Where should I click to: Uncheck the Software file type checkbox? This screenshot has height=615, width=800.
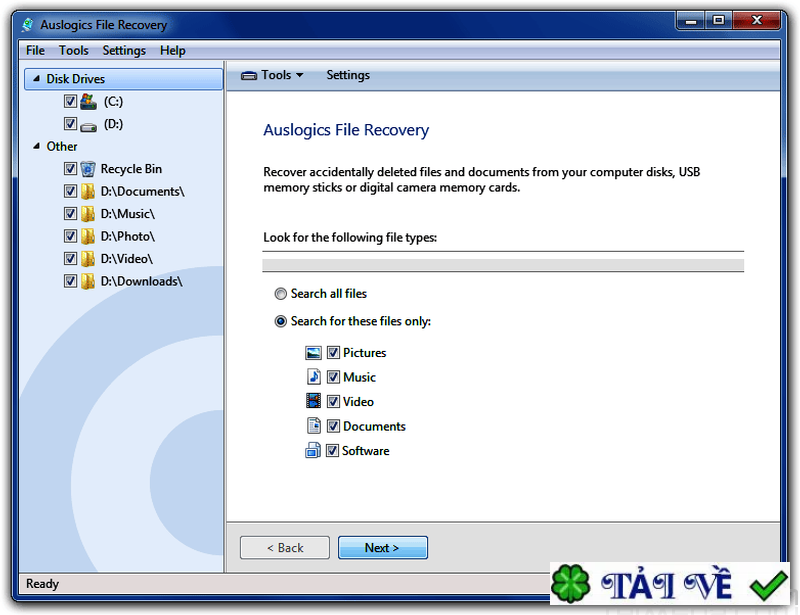[332, 451]
